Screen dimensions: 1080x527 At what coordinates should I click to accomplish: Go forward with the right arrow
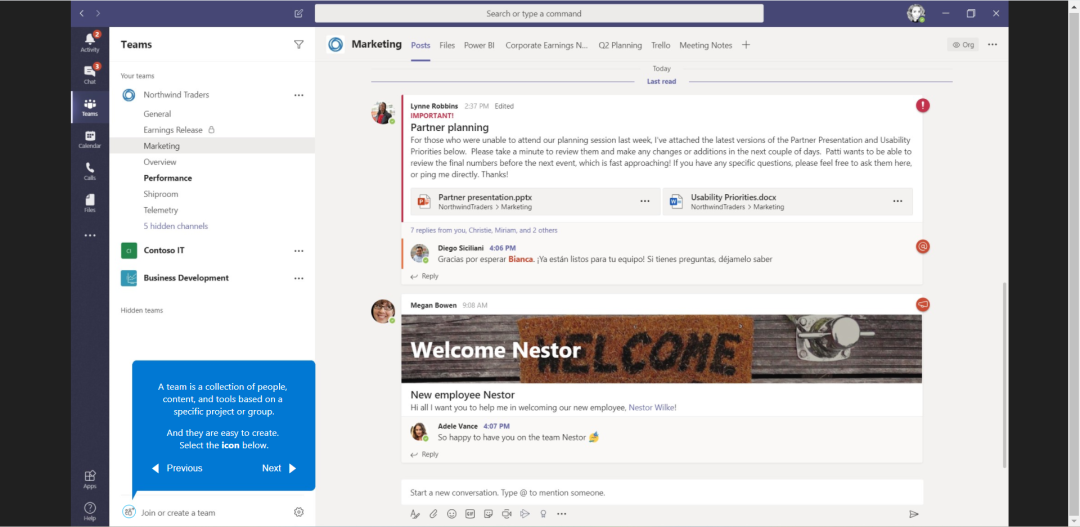98,13
